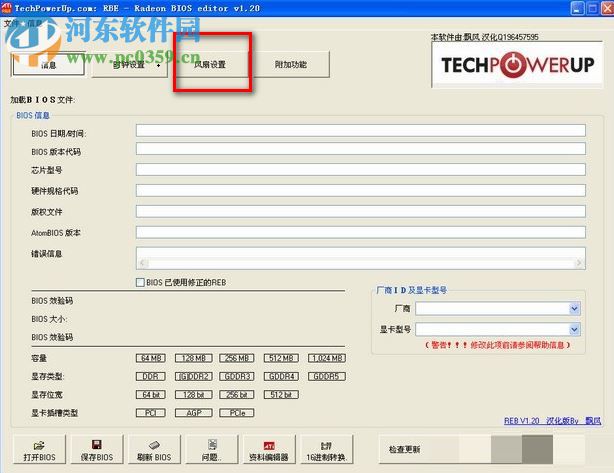Launch the 资料编辑器 data editor

point(269,450)
